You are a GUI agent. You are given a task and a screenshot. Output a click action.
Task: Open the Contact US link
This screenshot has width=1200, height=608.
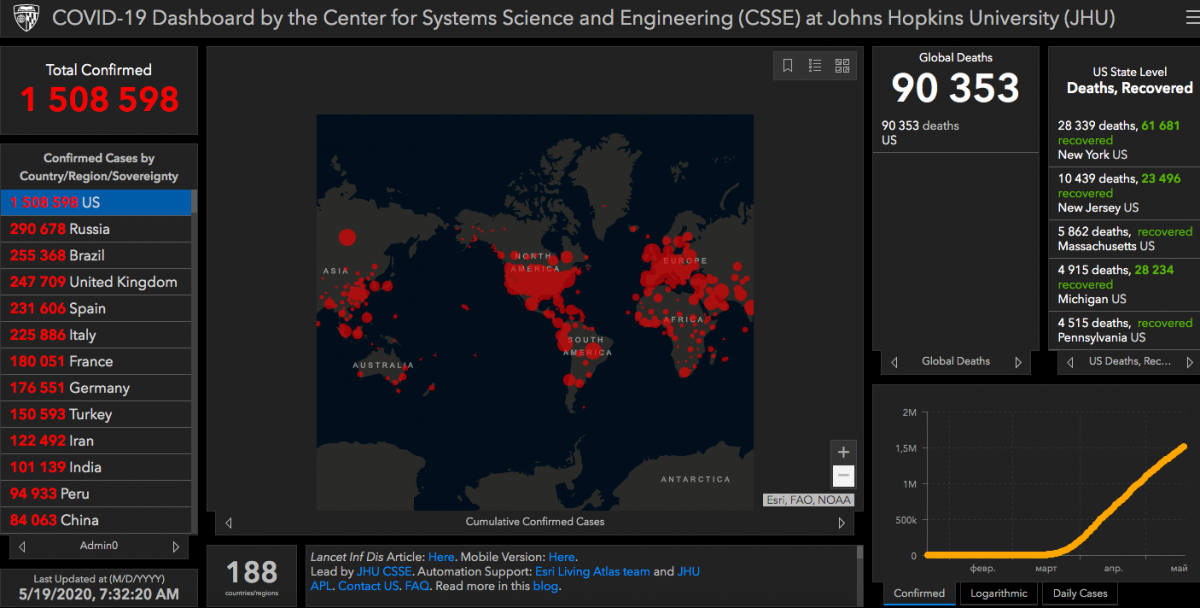click(x=368, y=586)
